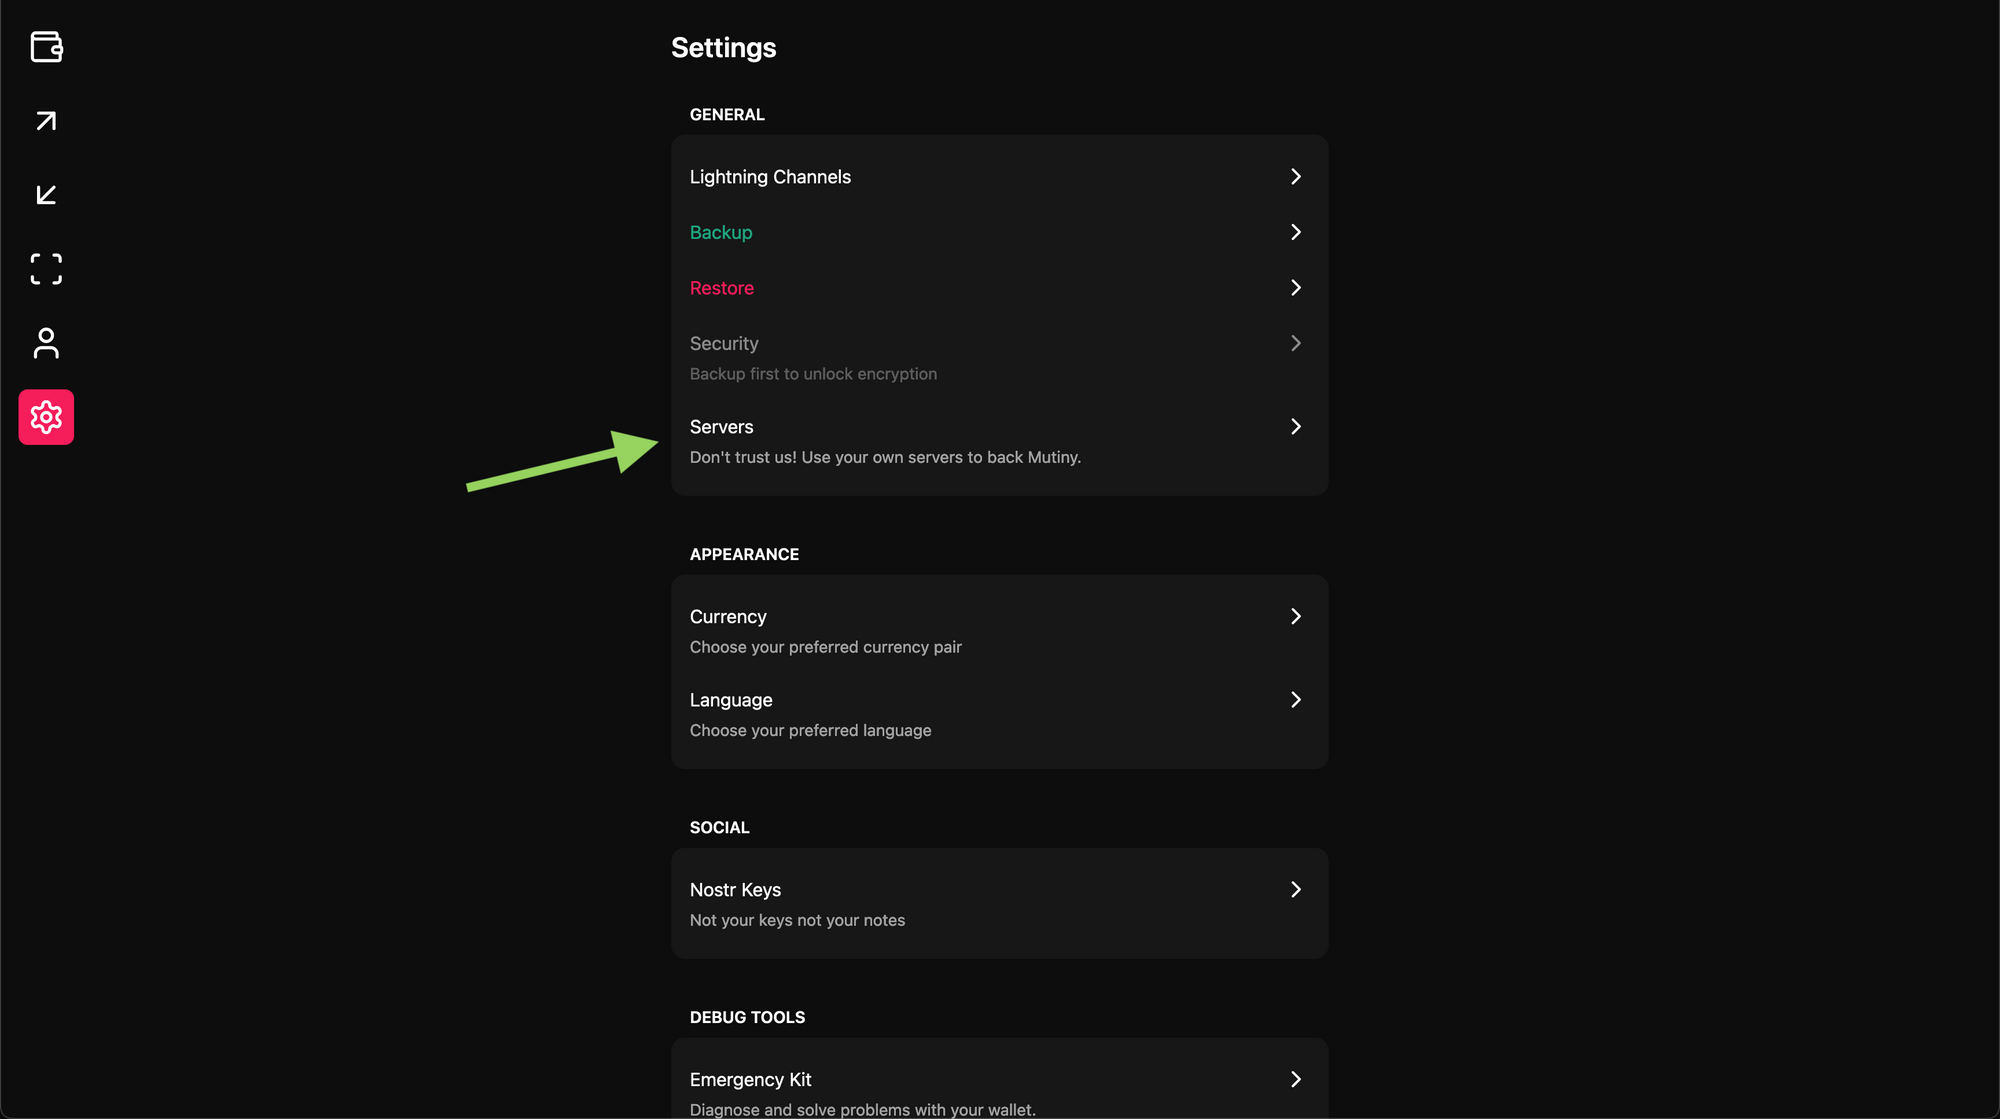Click the Receive arrow icon
The height and width of the screenshot is (1119, 2000).
pos(46,195)
